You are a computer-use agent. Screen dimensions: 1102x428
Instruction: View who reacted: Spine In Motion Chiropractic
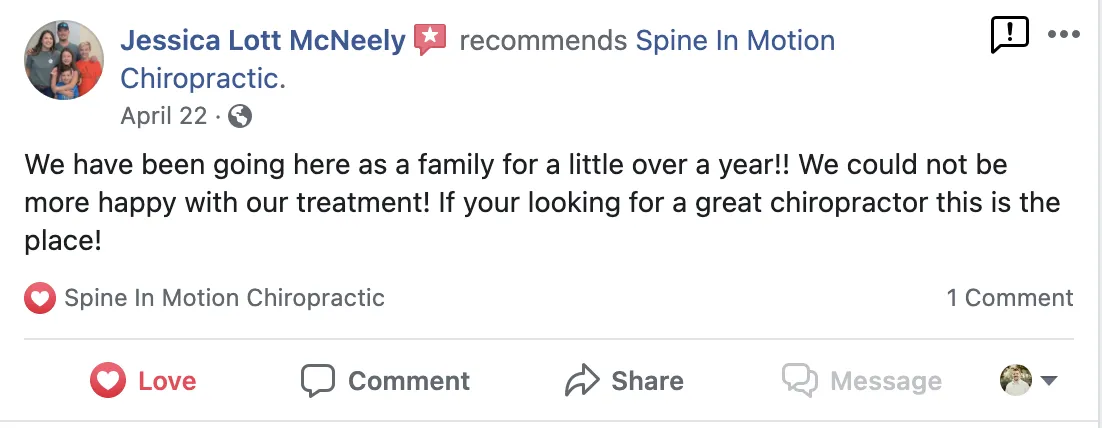224,298
